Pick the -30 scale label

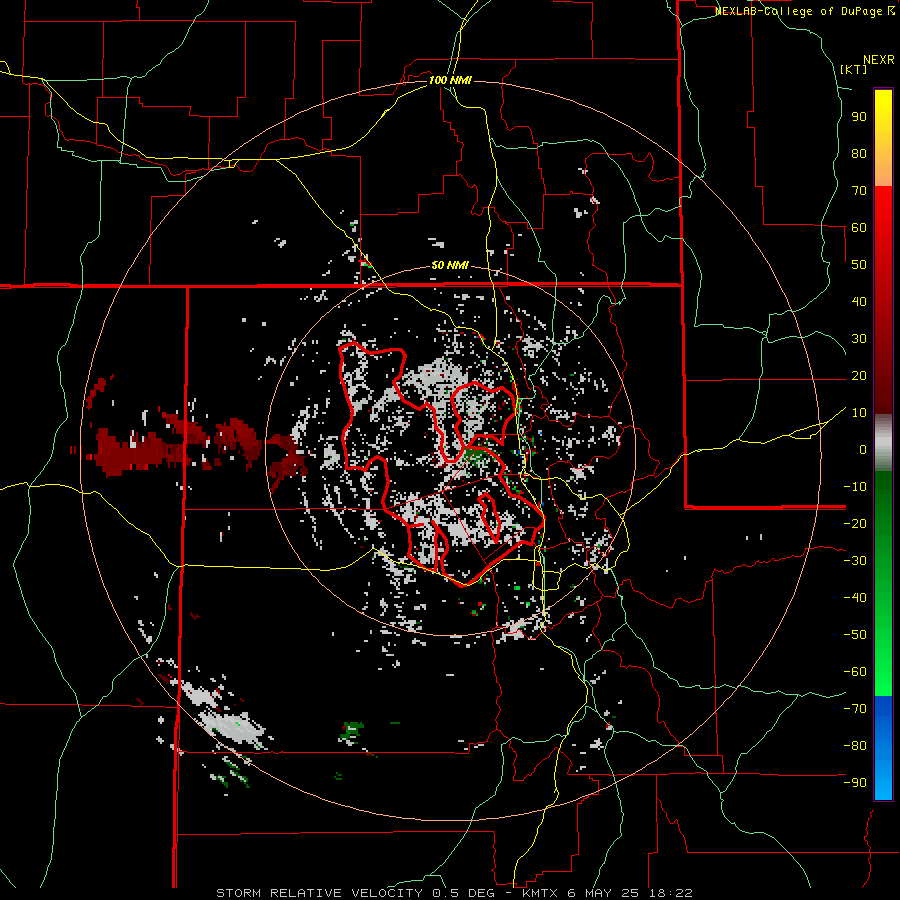click(855, 561)
